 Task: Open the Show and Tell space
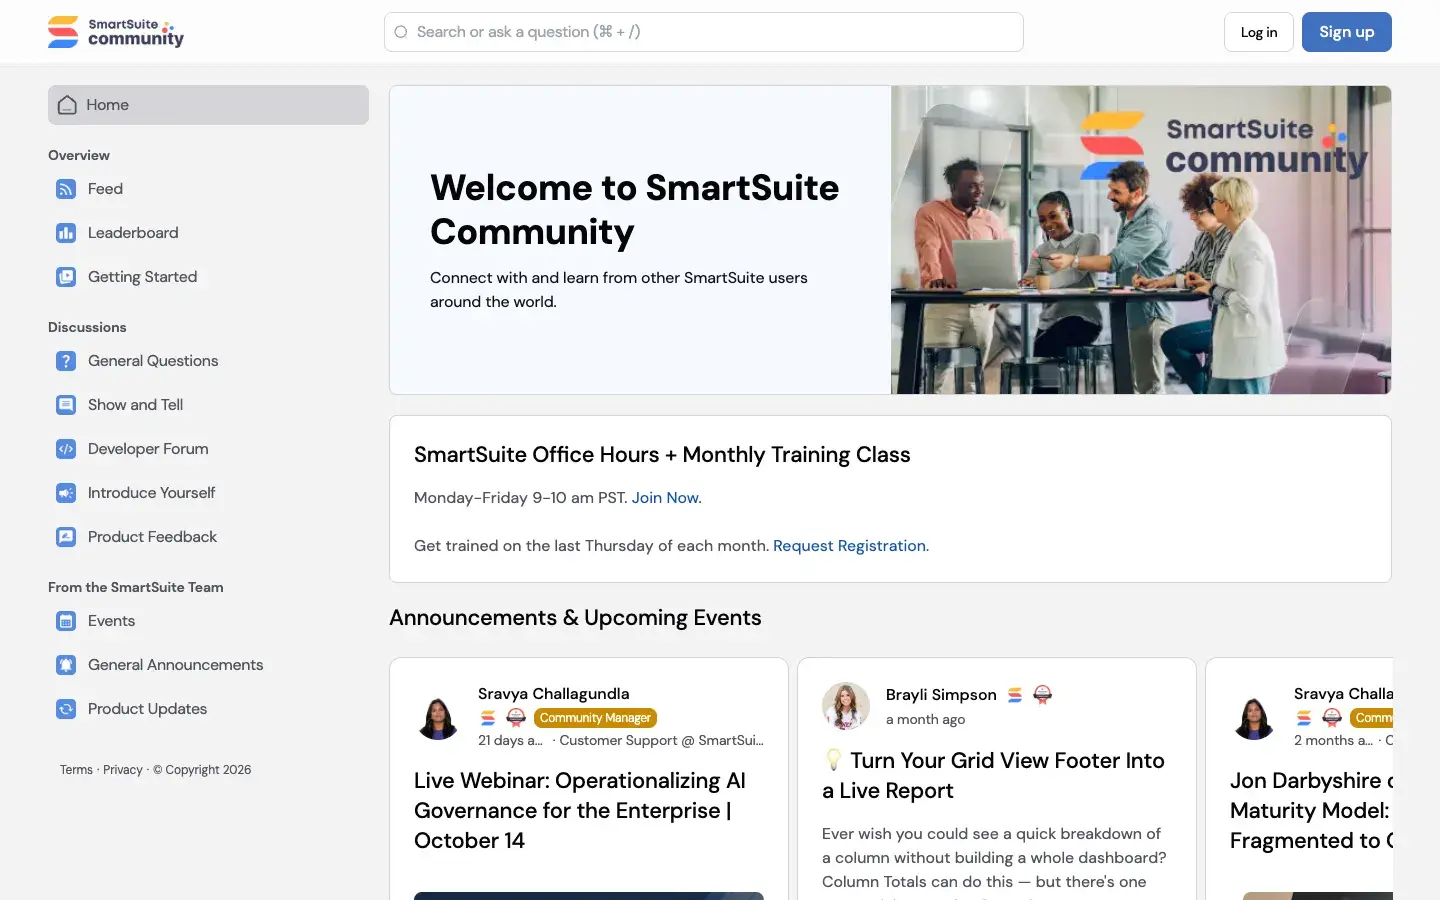click(208, 405)
